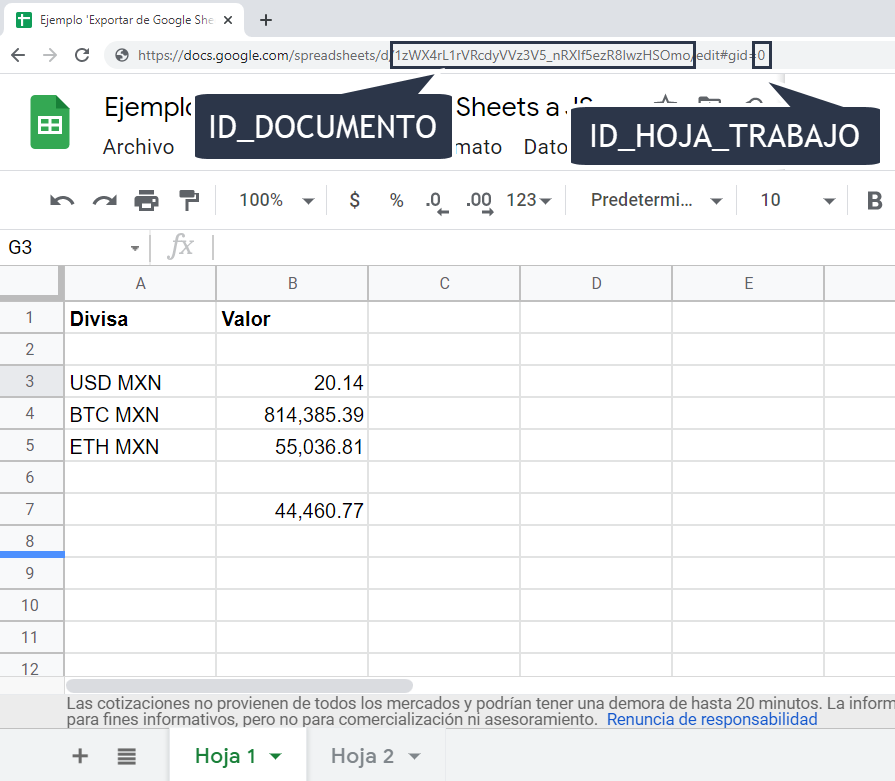Decrease decimal places
Screen dimensions: 895x781
(437, 203)
